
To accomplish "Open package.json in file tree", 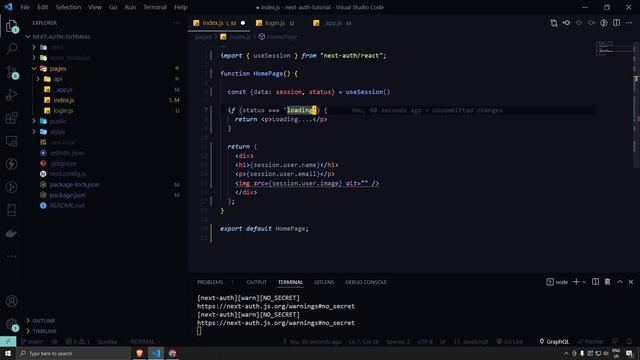I will tap(68, 195).
